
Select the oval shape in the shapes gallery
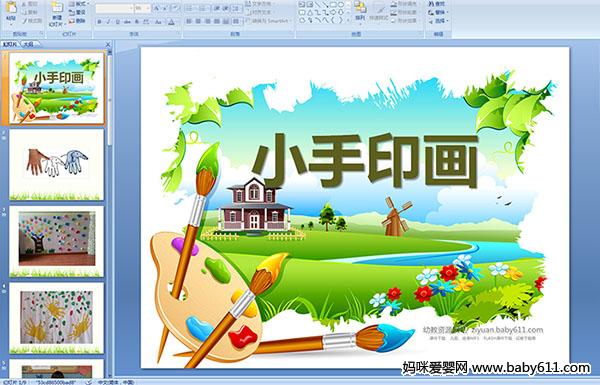pyautogui.click(x=341, y=5)
